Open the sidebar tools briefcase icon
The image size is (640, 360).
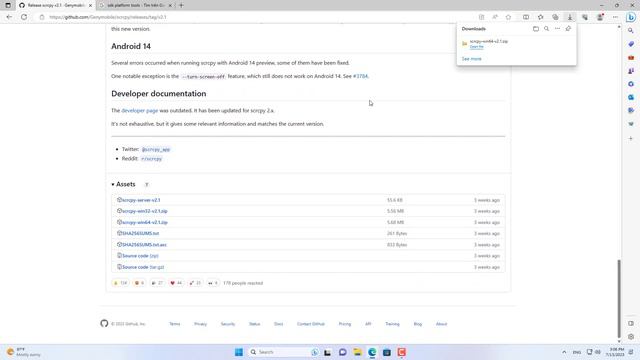631,58
